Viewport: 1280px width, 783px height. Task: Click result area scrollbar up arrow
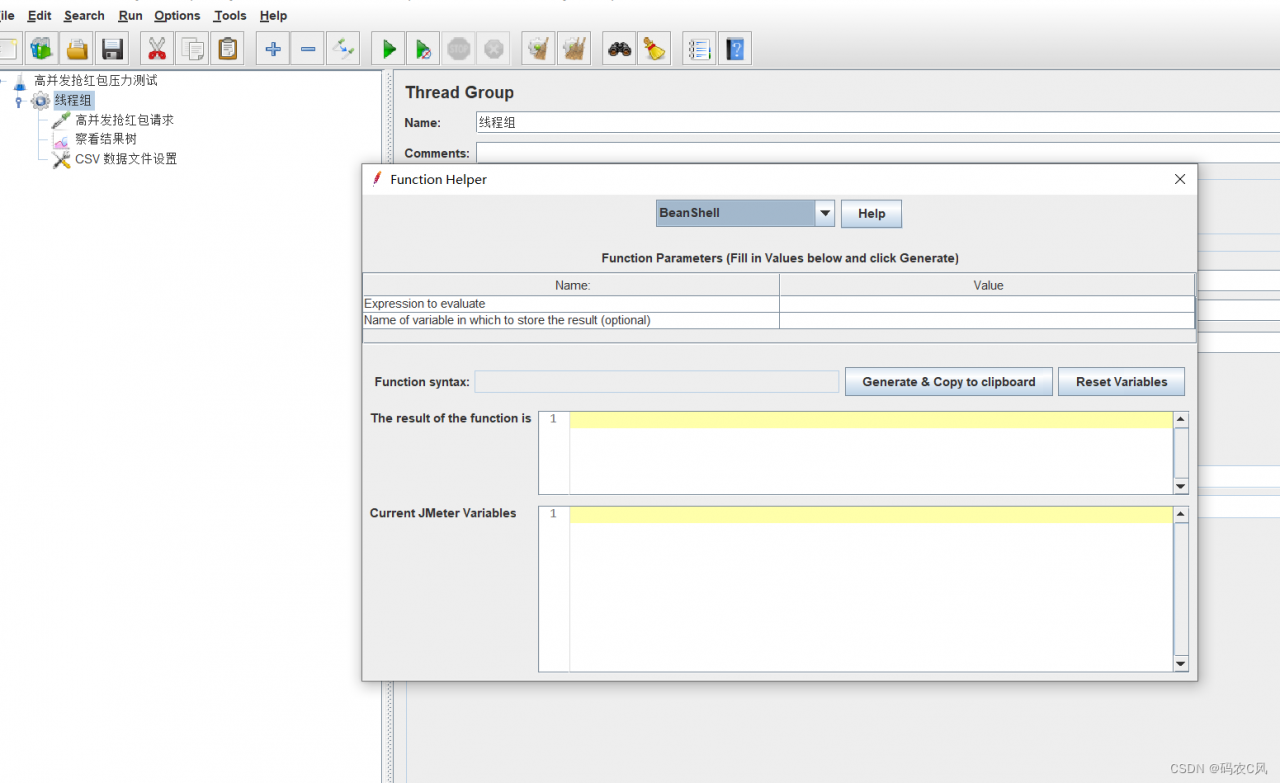click(x=1181, y=420)
